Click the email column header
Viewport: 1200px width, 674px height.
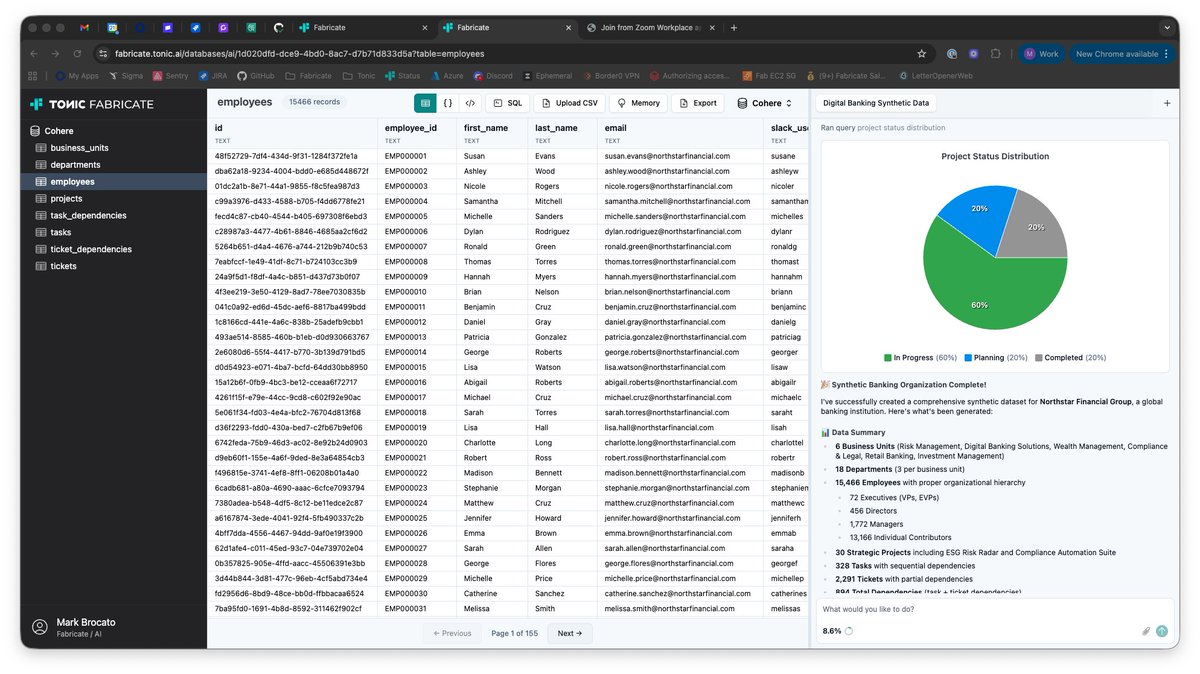[x=681, y=133]
